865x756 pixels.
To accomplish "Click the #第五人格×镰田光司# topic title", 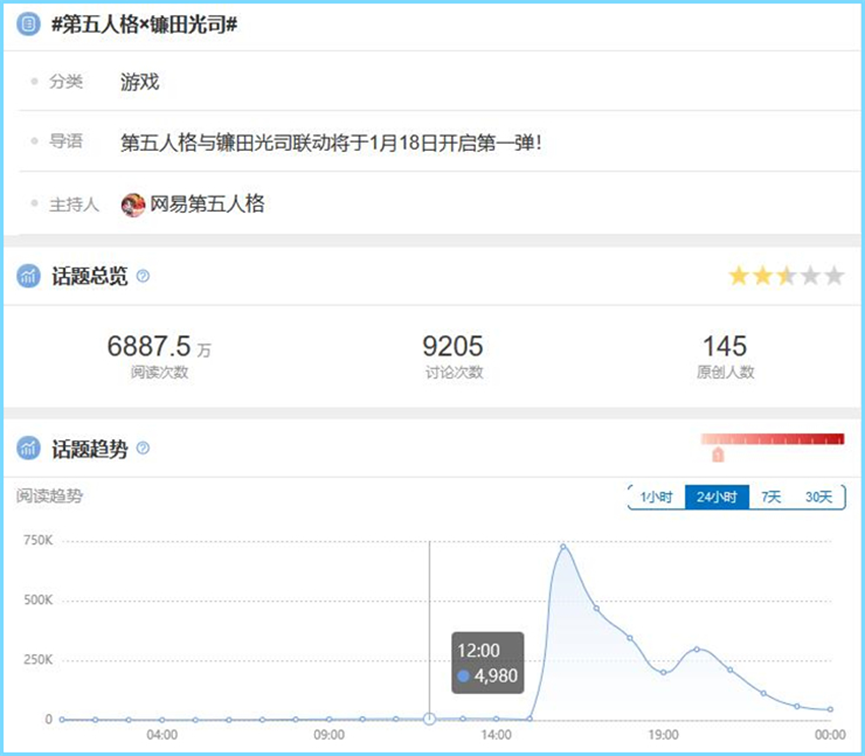I will pos(143,25).
